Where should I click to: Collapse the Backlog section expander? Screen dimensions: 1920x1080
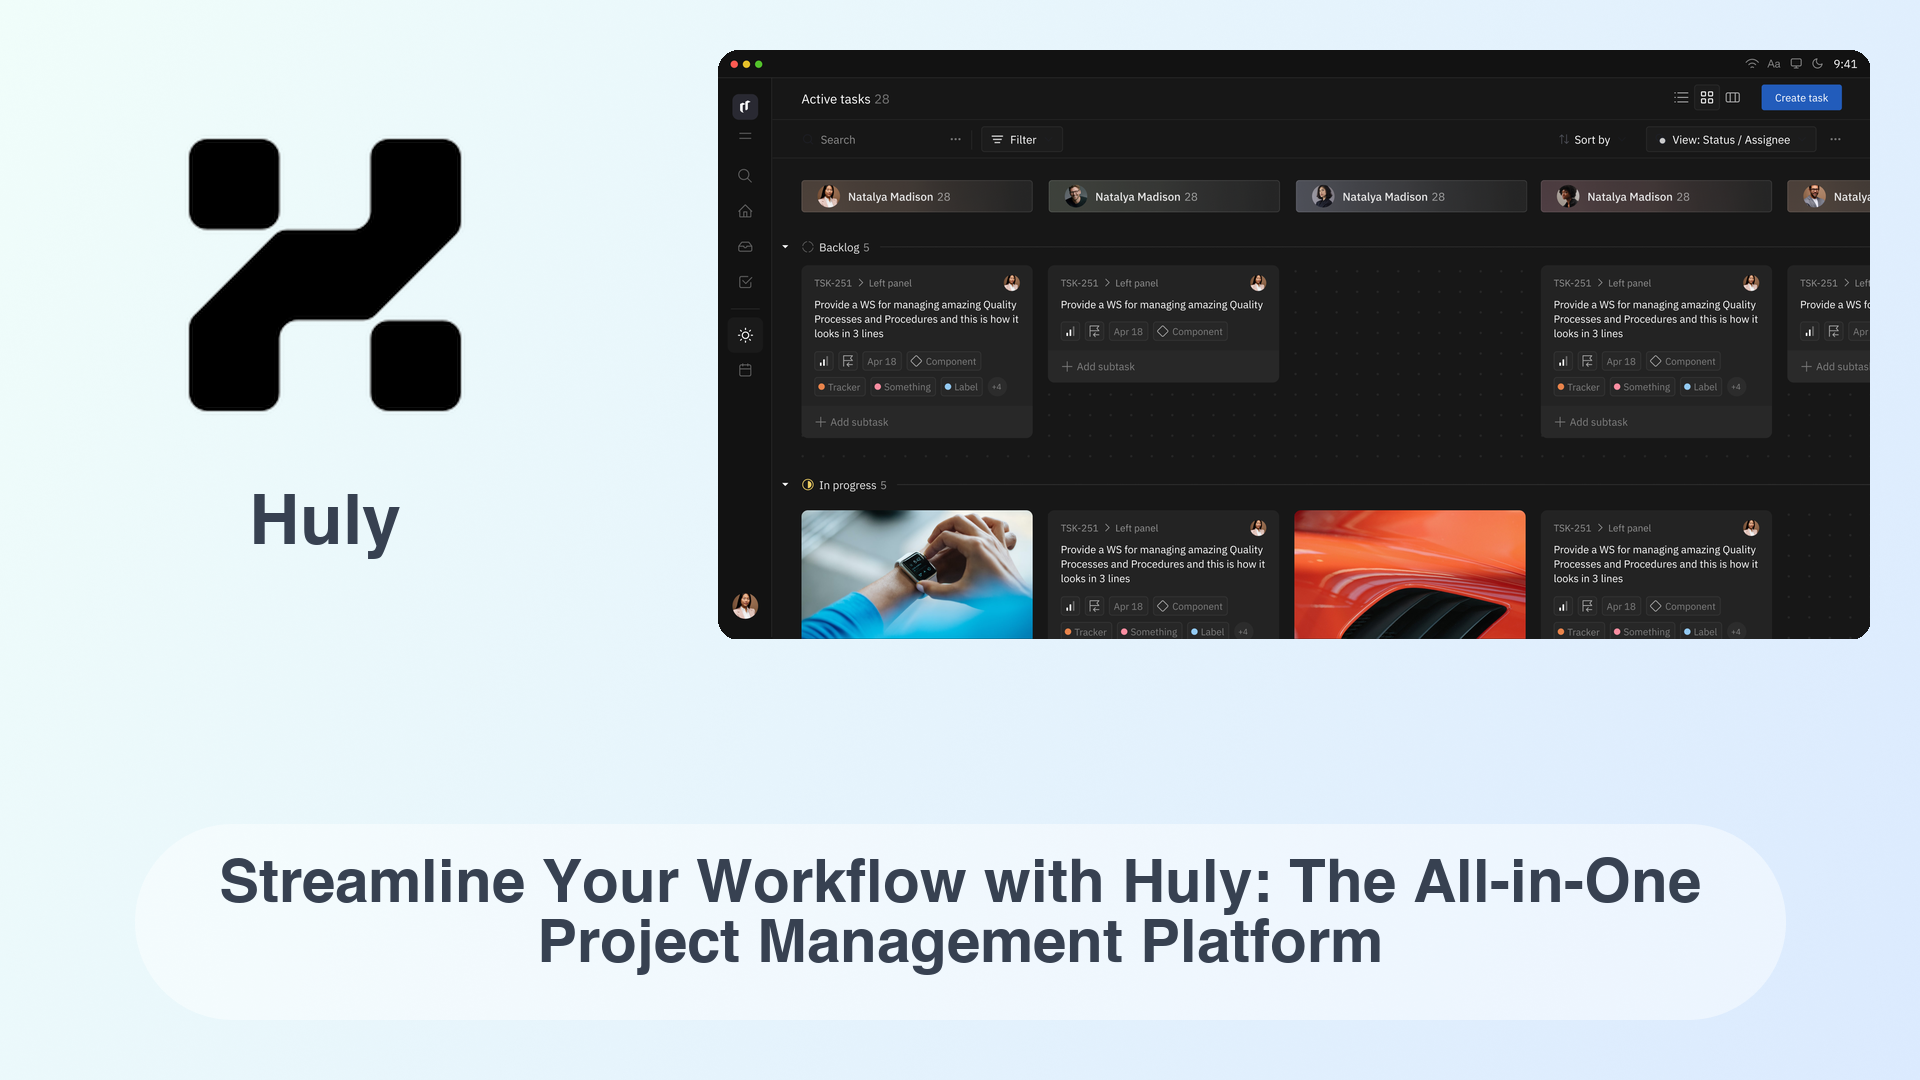785,247
